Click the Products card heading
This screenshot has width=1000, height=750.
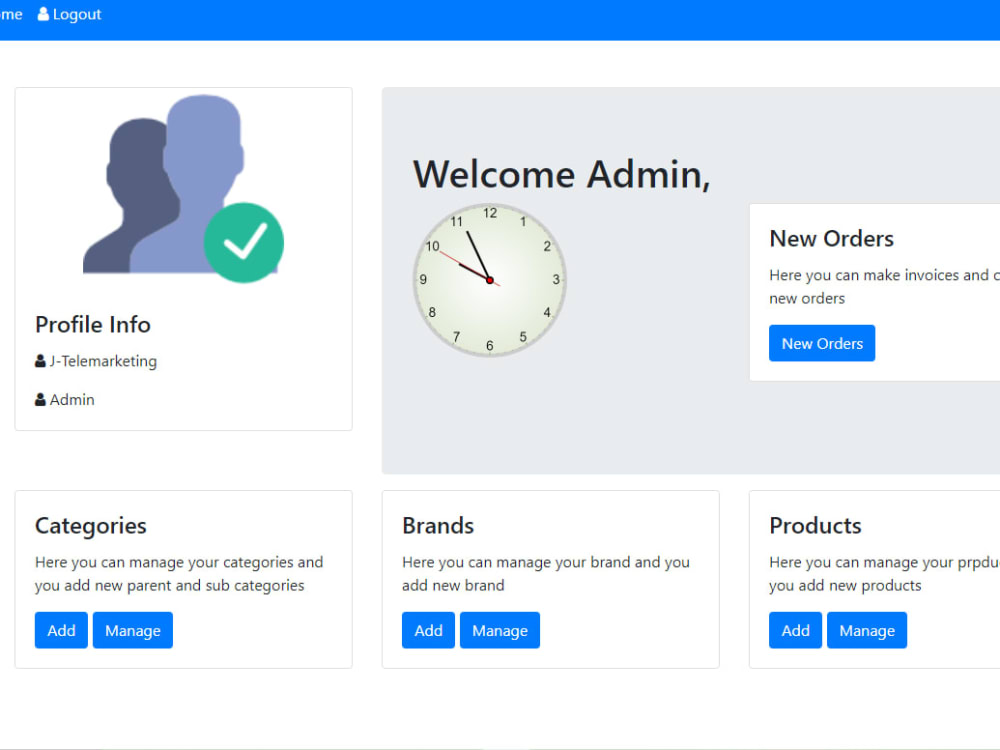point(816,526)
